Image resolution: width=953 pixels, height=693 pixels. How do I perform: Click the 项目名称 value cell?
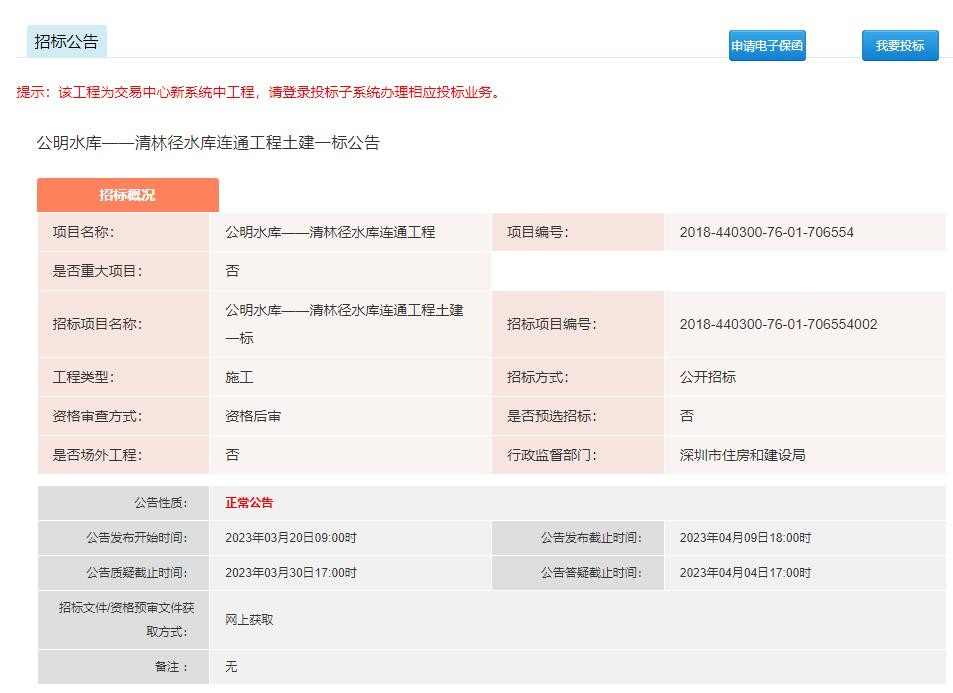330,232
